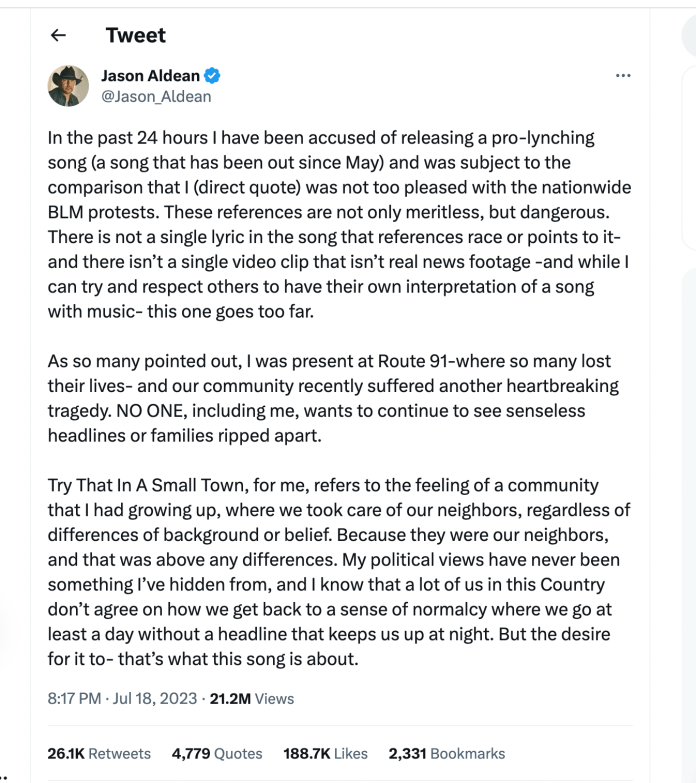Open the tweet's more options ellipsis
This screenshot has height=783, width=696.
(623, 76)
